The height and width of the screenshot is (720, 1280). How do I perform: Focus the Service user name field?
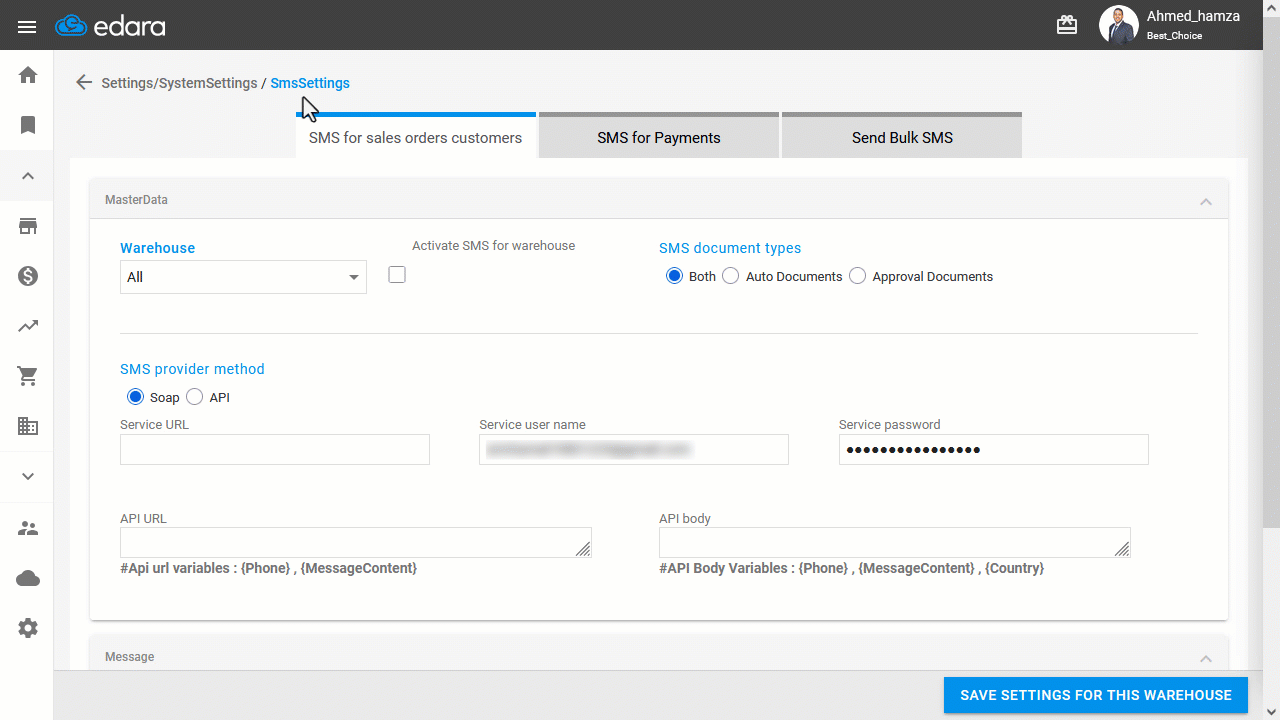click(x=634, y=450)
